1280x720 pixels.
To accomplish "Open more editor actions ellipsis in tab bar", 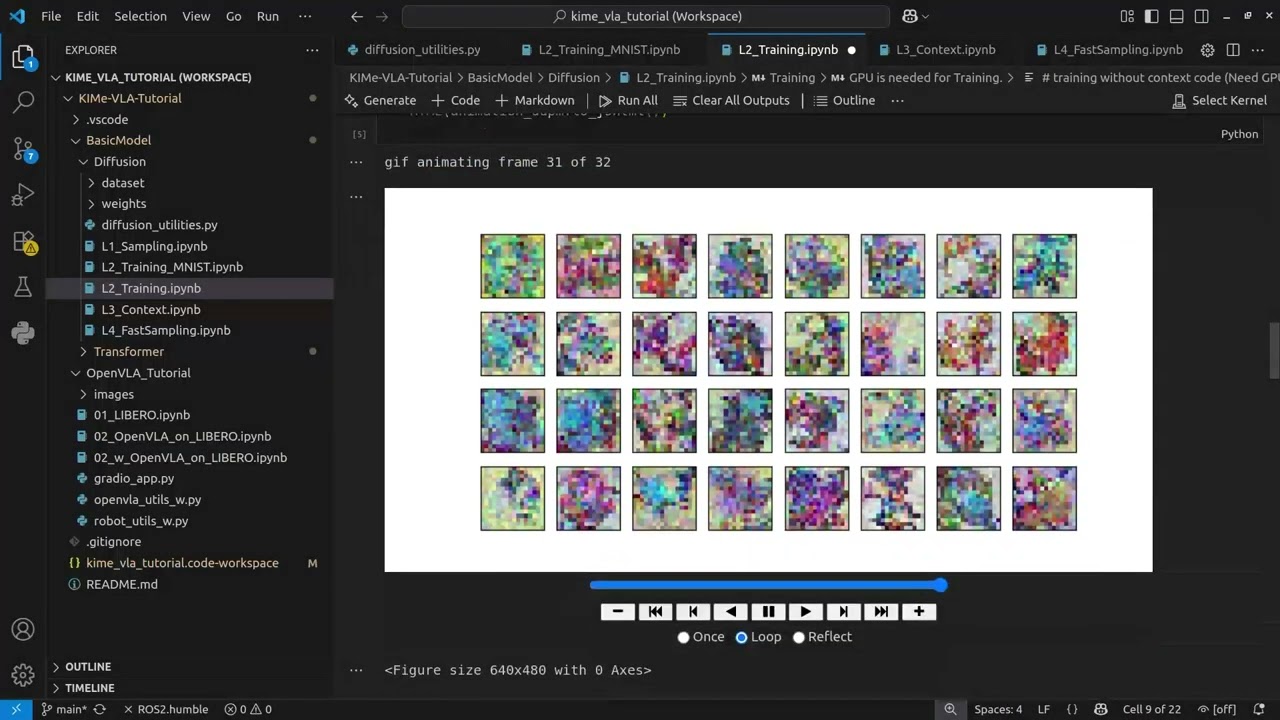I will click(x=1258, y=50).
